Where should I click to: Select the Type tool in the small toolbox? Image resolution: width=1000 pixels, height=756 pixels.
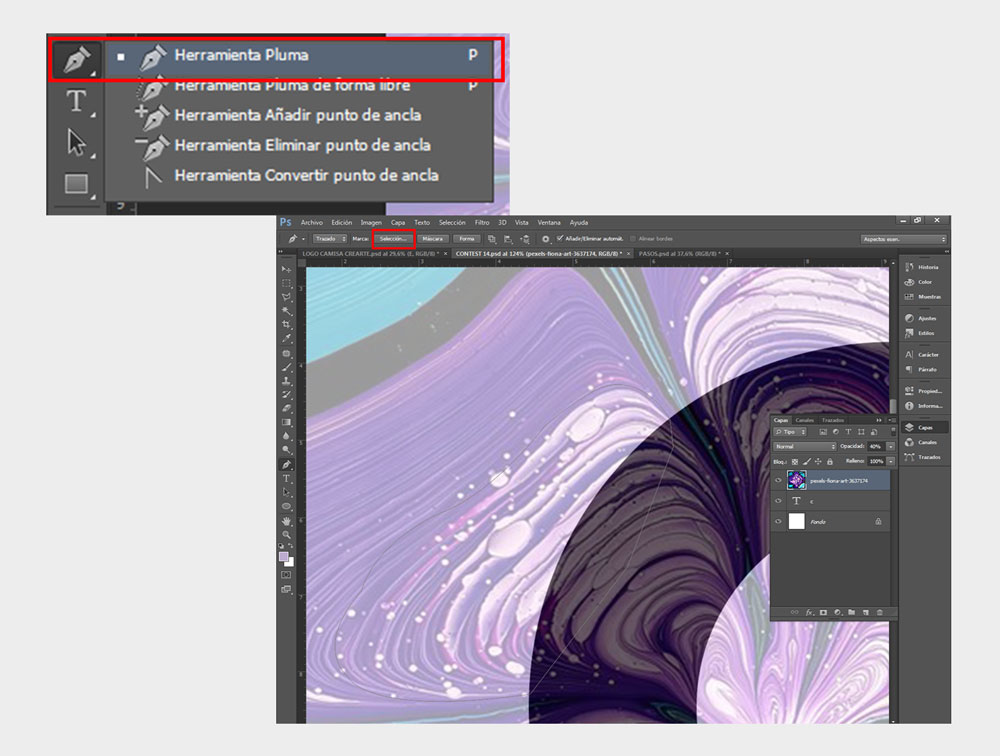click(x=286, y=478)
